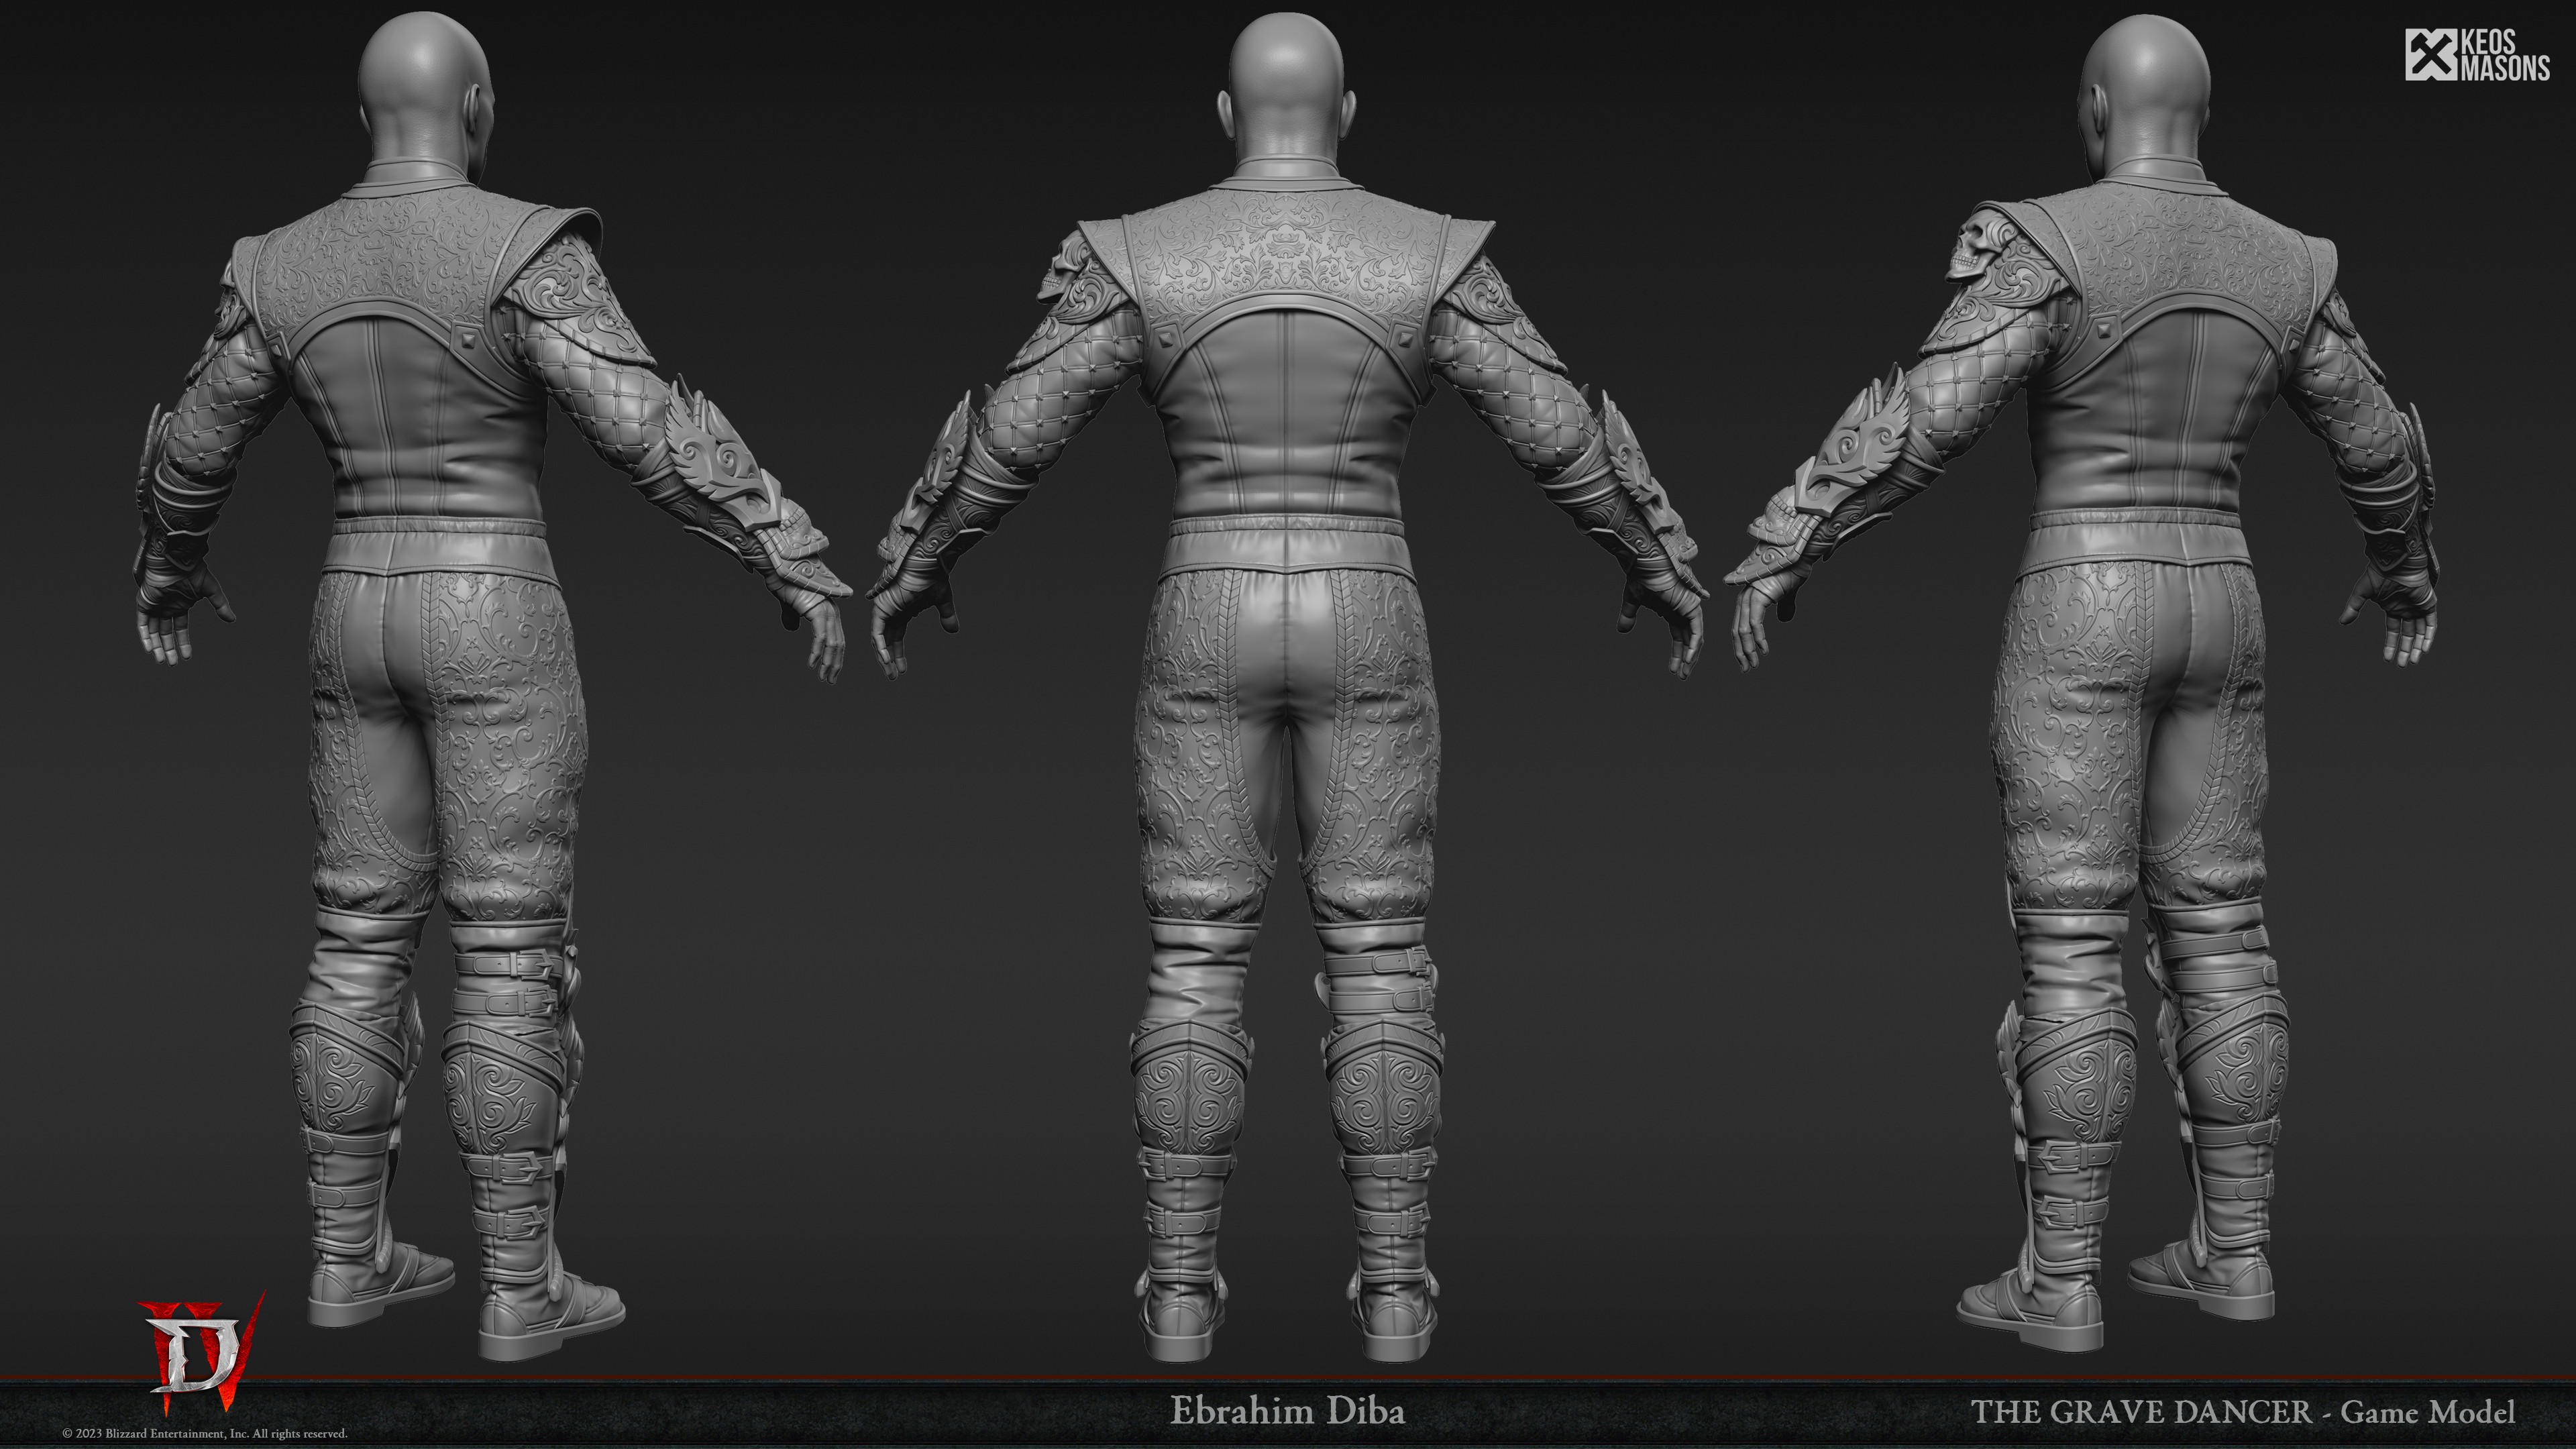Click the Blizzard Entertainment copyright notice
The image size is (2576, 1449).
[205, 1433]
